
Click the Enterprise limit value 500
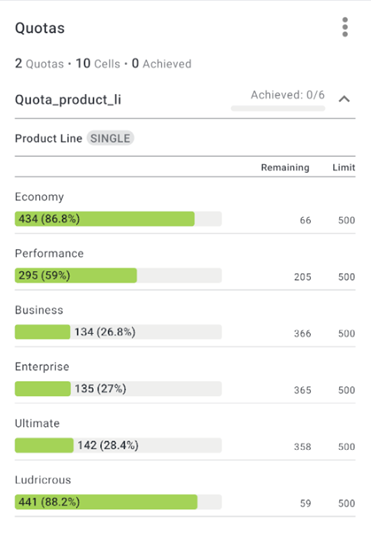coord(346,390)
